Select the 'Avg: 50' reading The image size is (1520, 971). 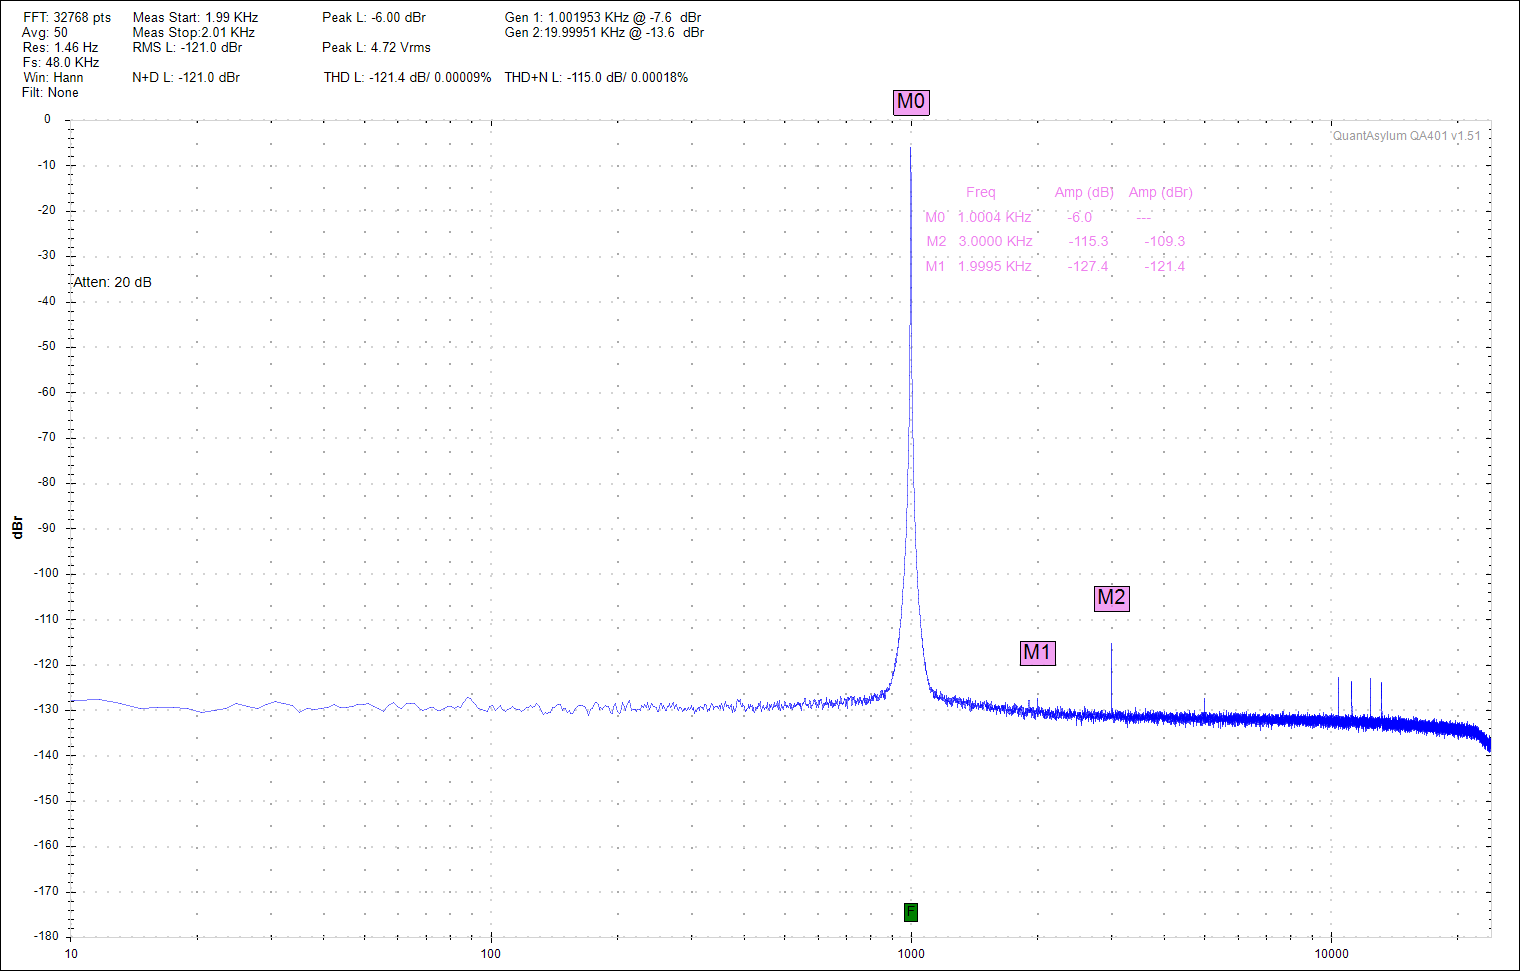pyautogui.click(x=45, y=33)
